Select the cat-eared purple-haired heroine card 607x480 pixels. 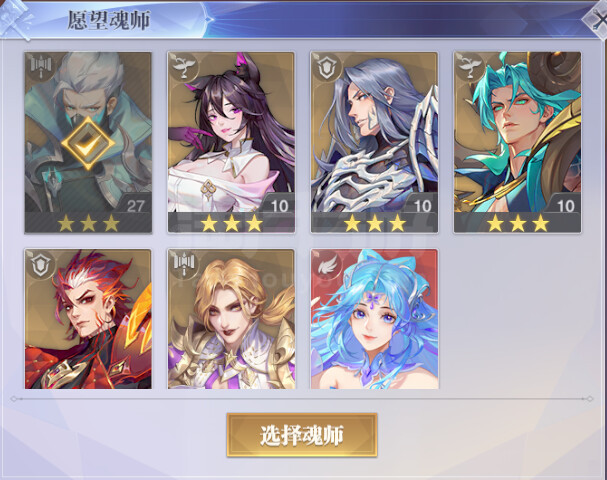(231, 142)
